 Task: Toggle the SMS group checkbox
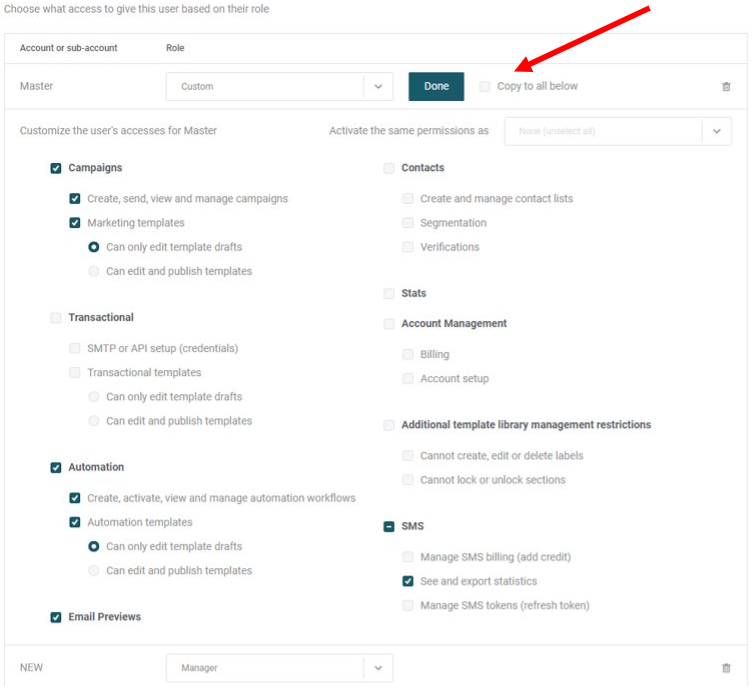pyautogui.click(x=389, y=527)
